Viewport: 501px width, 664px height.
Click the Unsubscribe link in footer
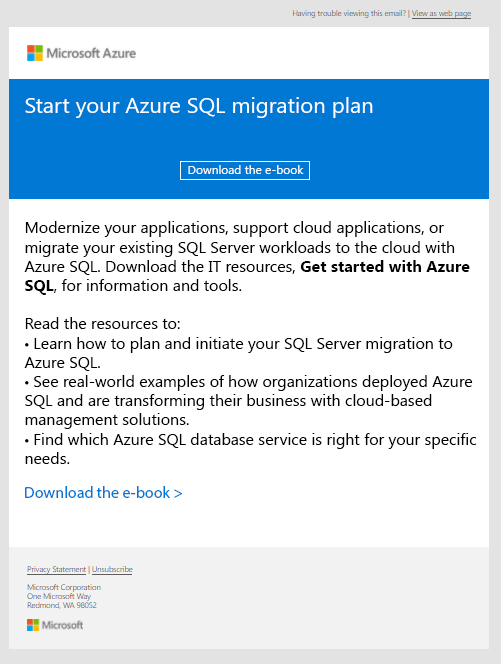[112, 570]
